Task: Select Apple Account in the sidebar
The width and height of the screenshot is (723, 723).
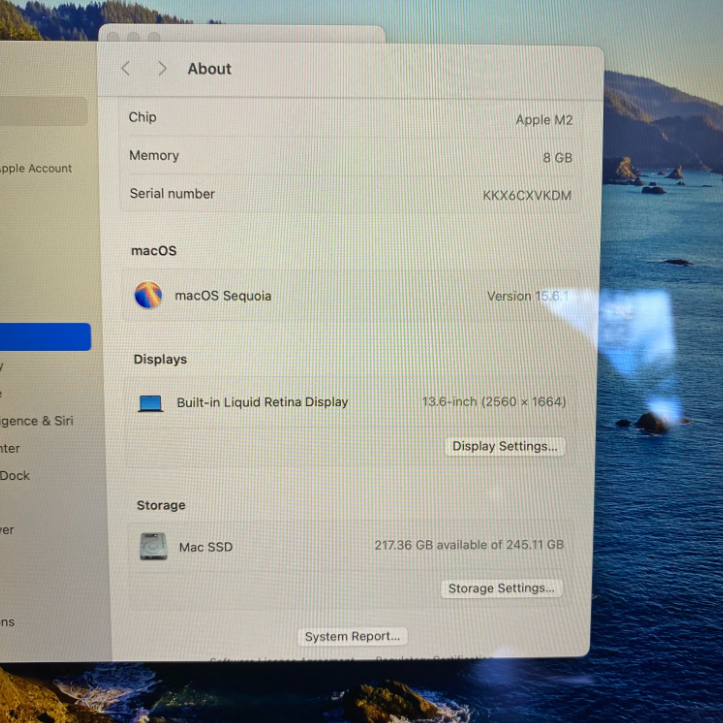Action: tap(36, 169)
